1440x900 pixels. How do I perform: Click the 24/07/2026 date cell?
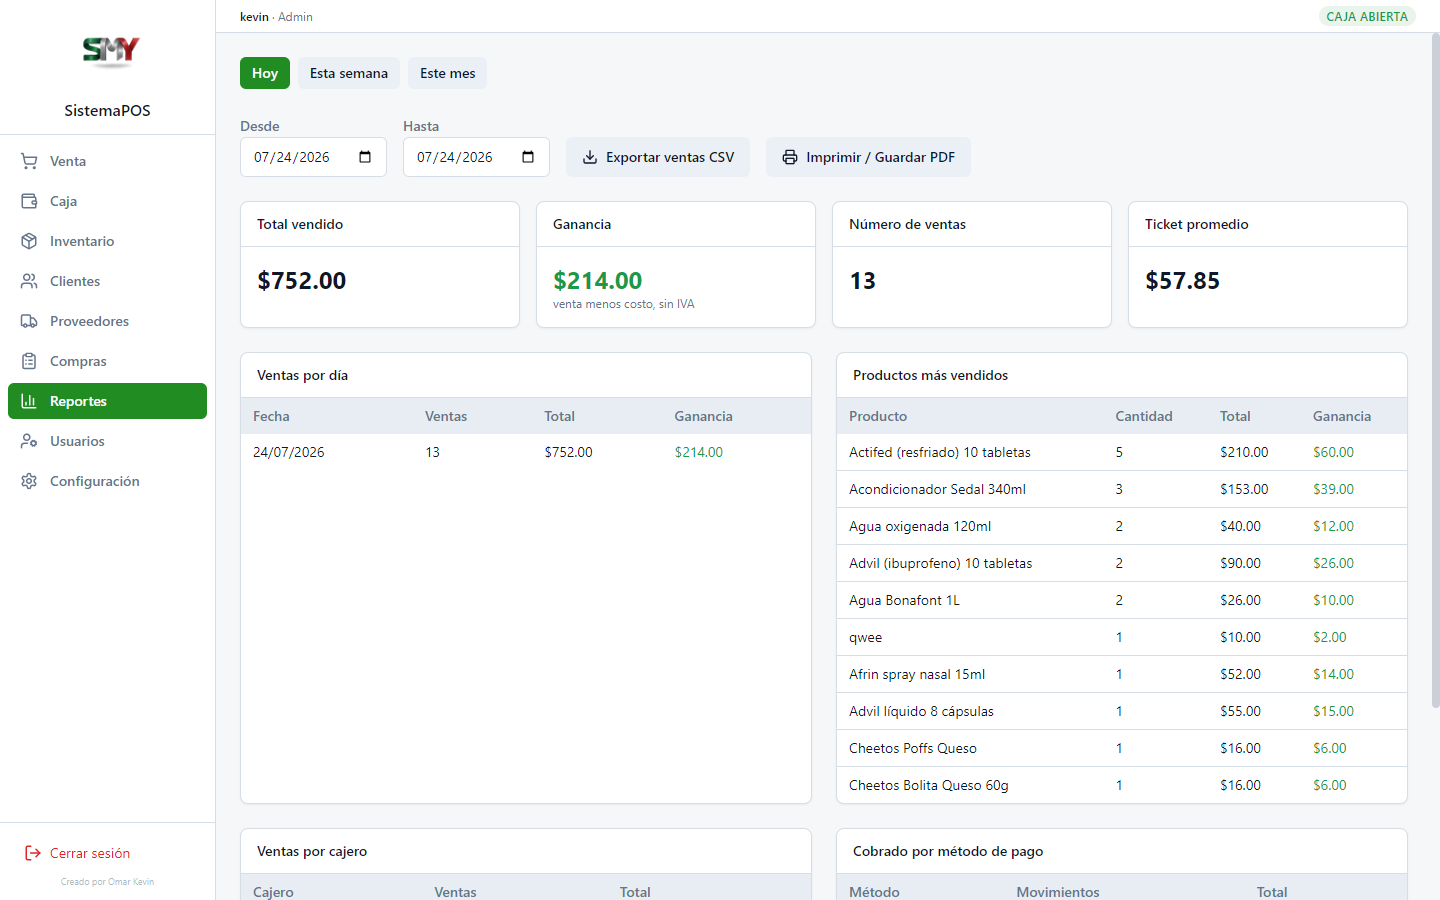(289, 452)
